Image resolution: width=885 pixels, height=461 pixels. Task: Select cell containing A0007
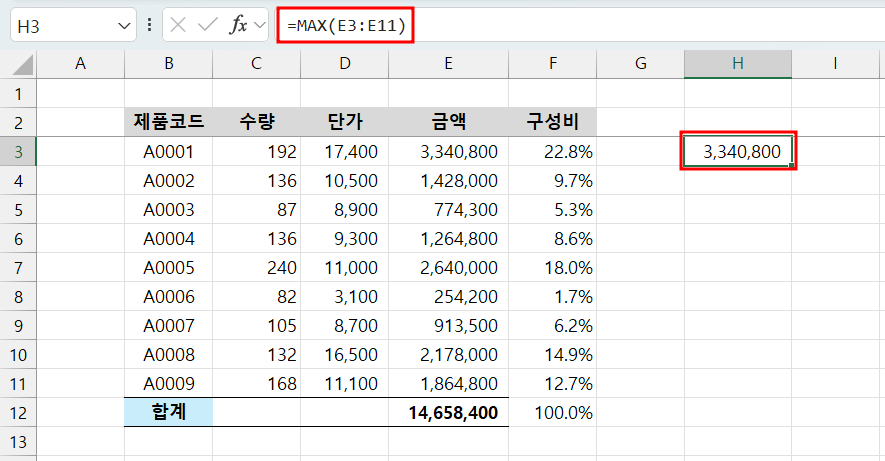pyautogui.click(x=169, y=326)
